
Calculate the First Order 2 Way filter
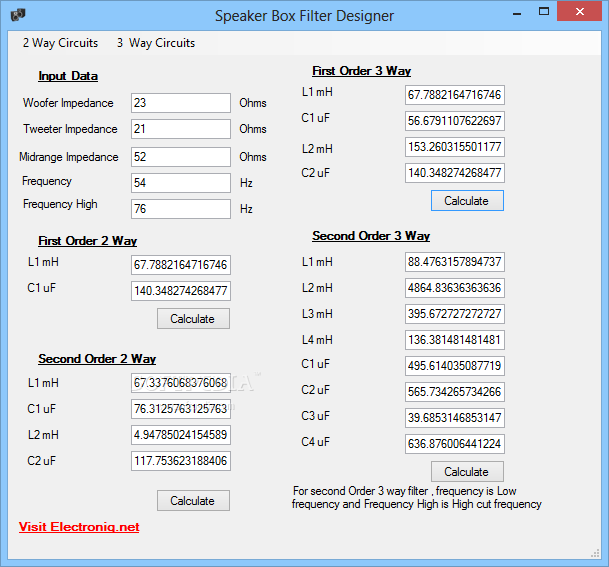click(x=193, y=319)
